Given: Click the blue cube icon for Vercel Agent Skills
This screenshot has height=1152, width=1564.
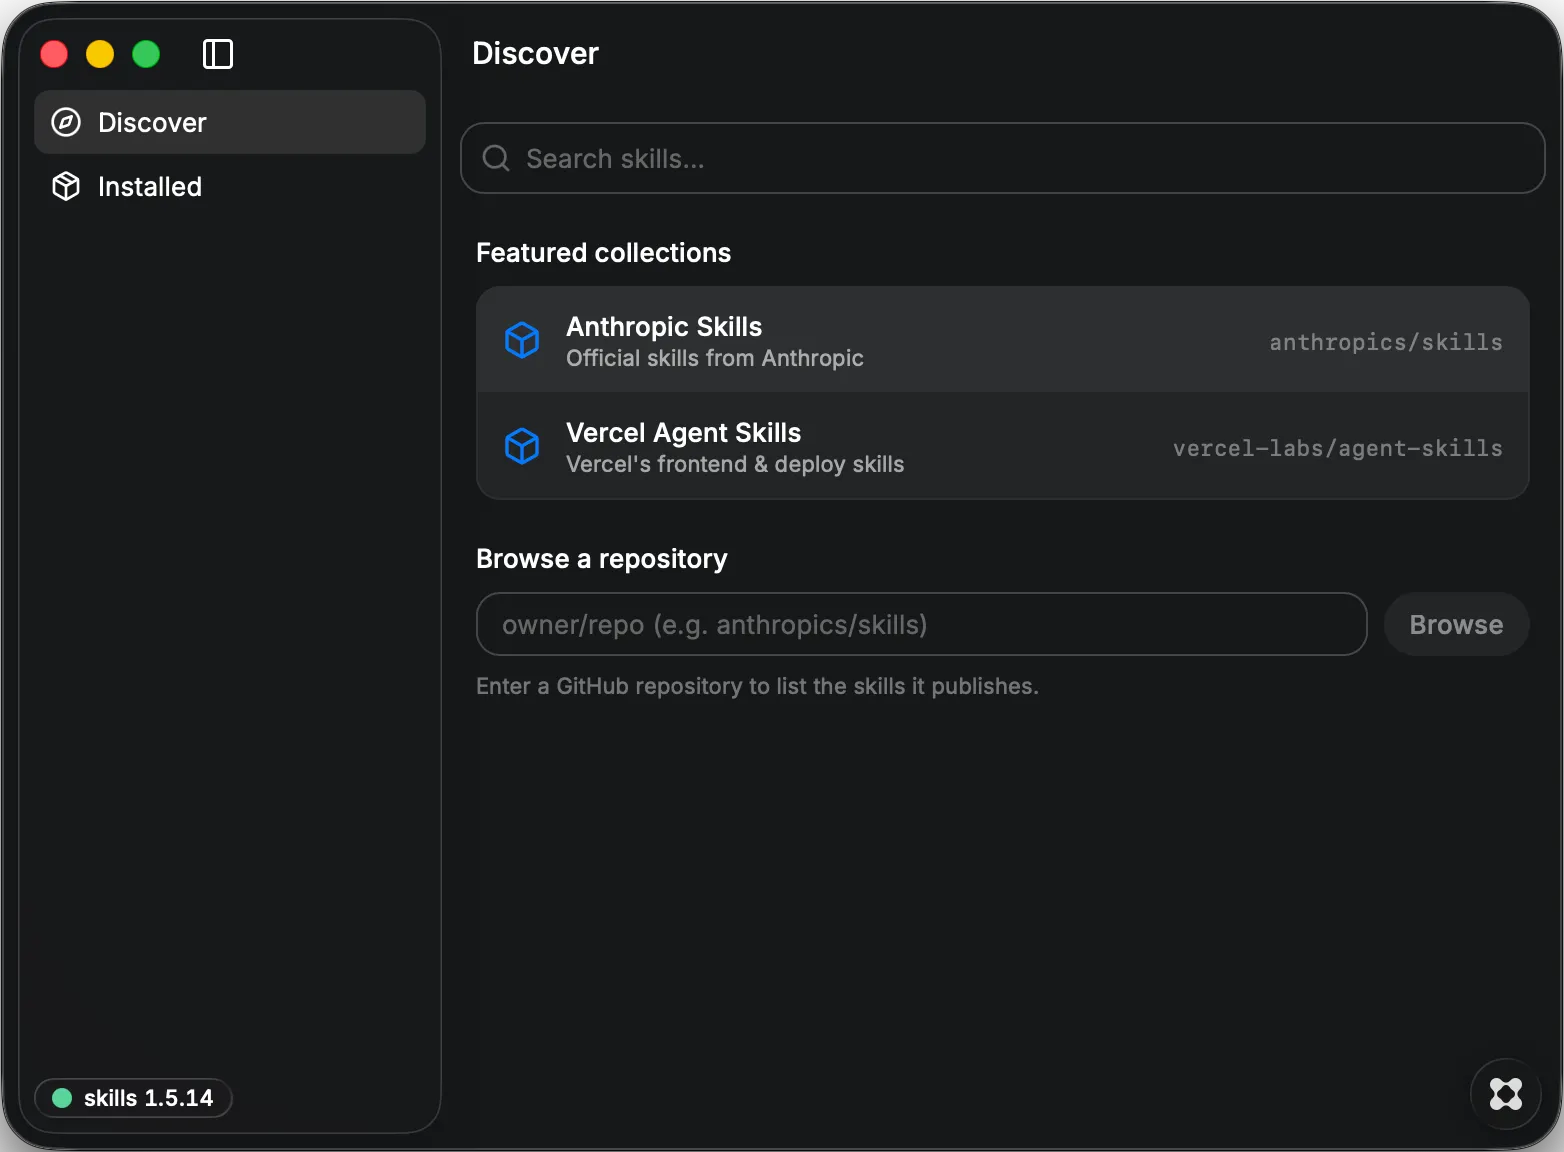Looking at the screenshot, I should (x=522, y=446).
